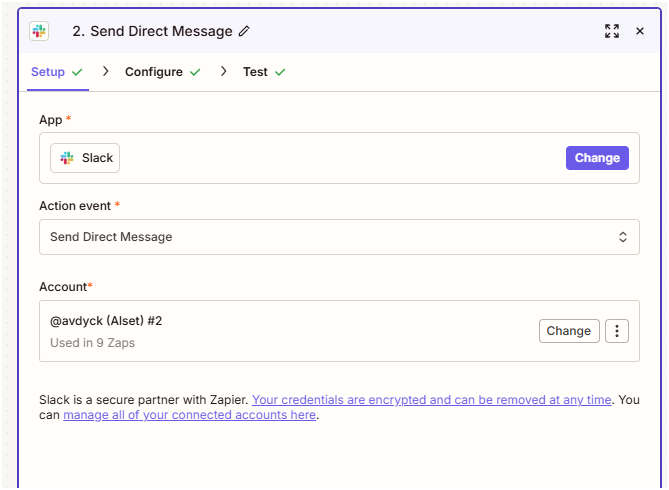
Task: Click green checkmark beside Test
Action: (280, 72)
